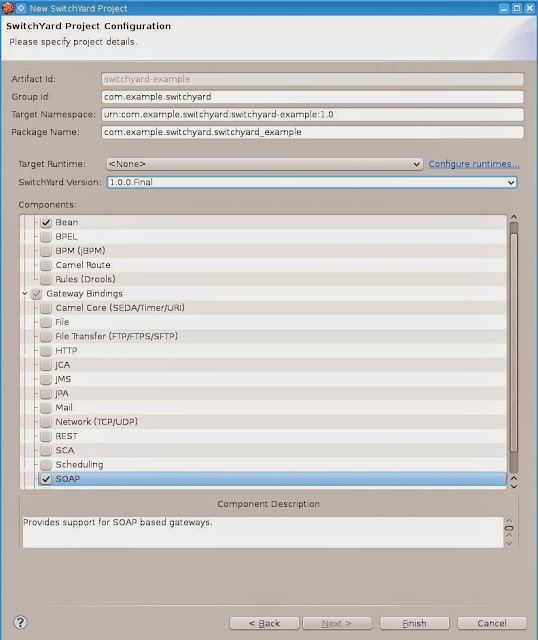The image size is (538, 640).
Task: Click the Components list vertical scrollbar
Action: pos(514,347)
